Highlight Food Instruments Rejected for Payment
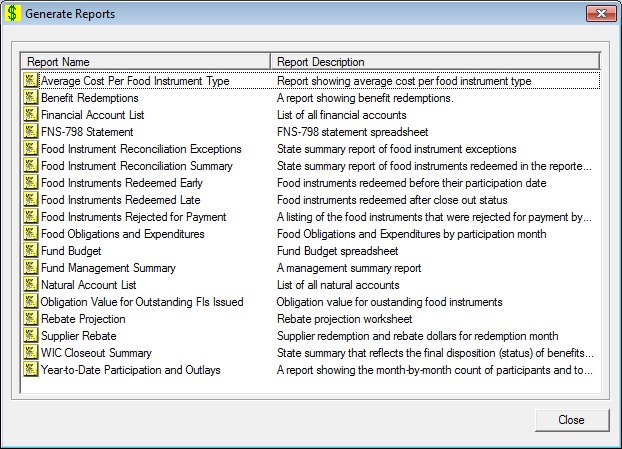Image resolution: width=622 pixels, height=449 pixels. click(x=133, y=217)
